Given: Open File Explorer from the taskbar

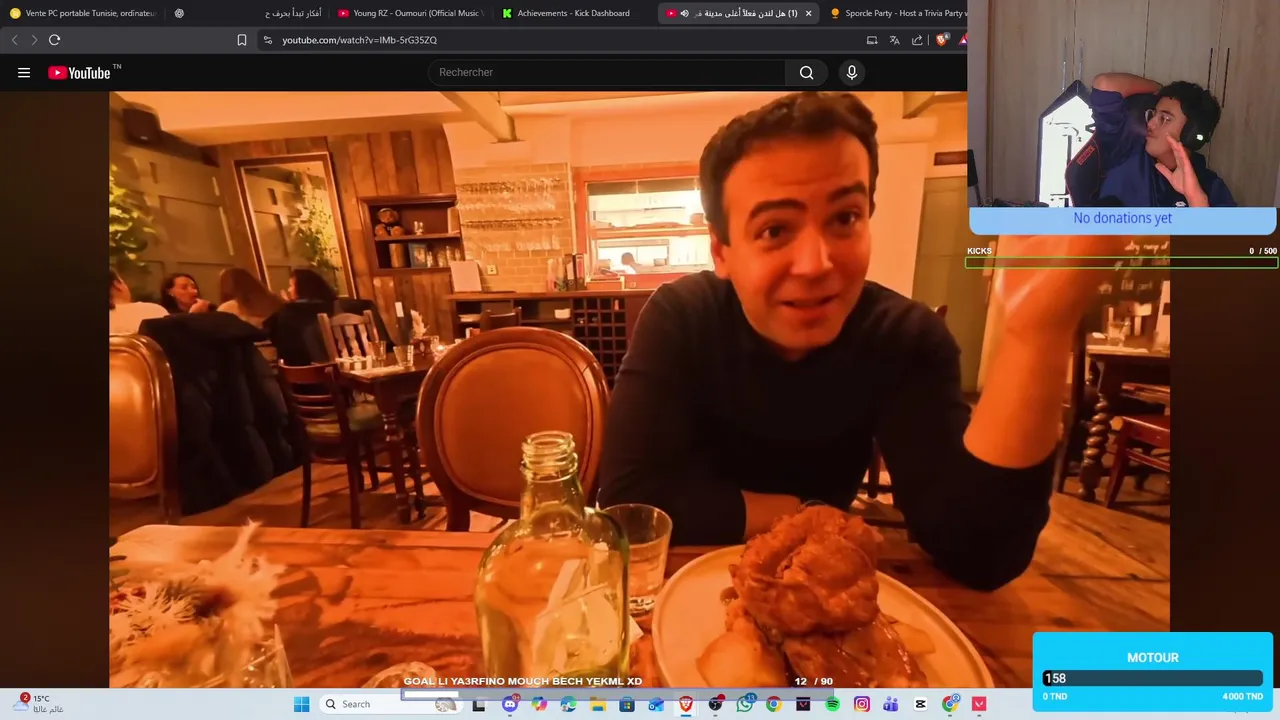Looking at the screenshot, I should click(x=598, y=704).
